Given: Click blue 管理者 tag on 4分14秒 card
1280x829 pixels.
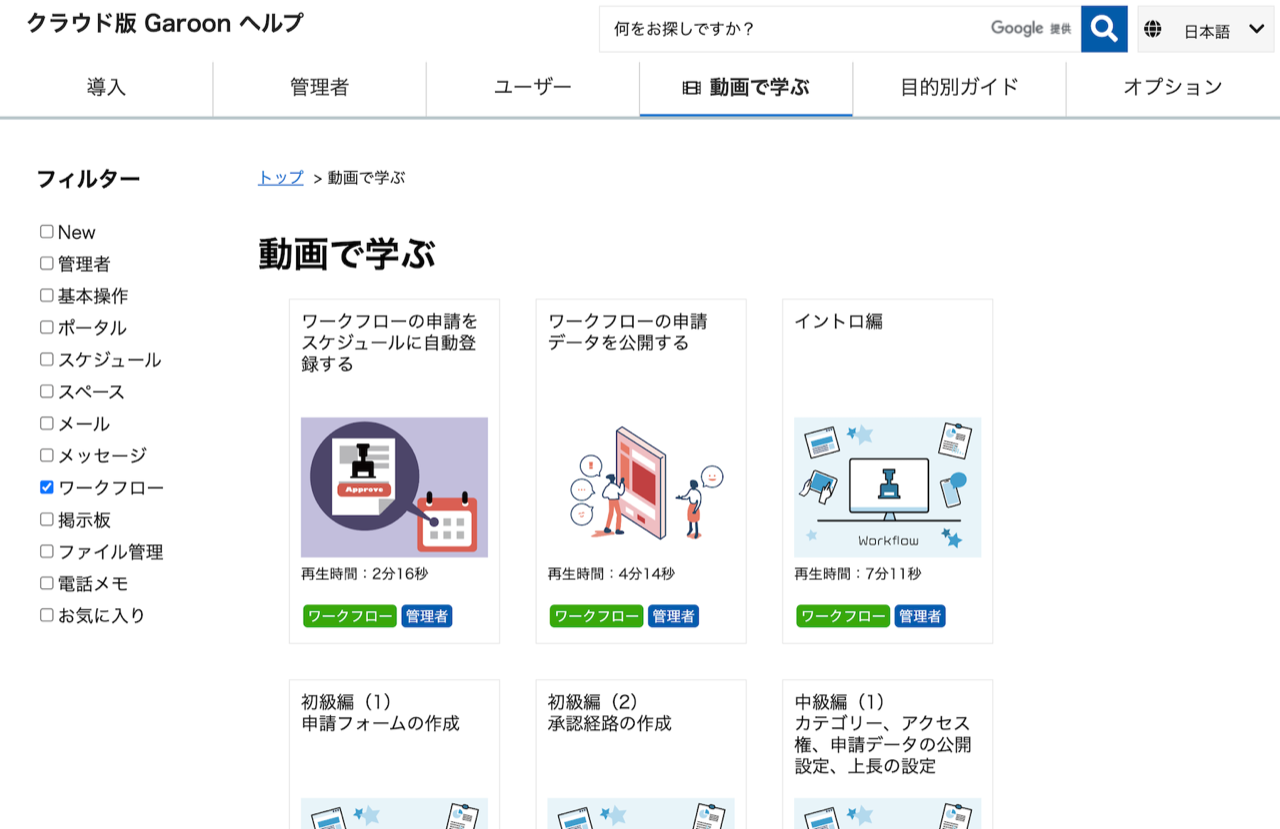Looking at the screenshot, I should coord(673,616).
